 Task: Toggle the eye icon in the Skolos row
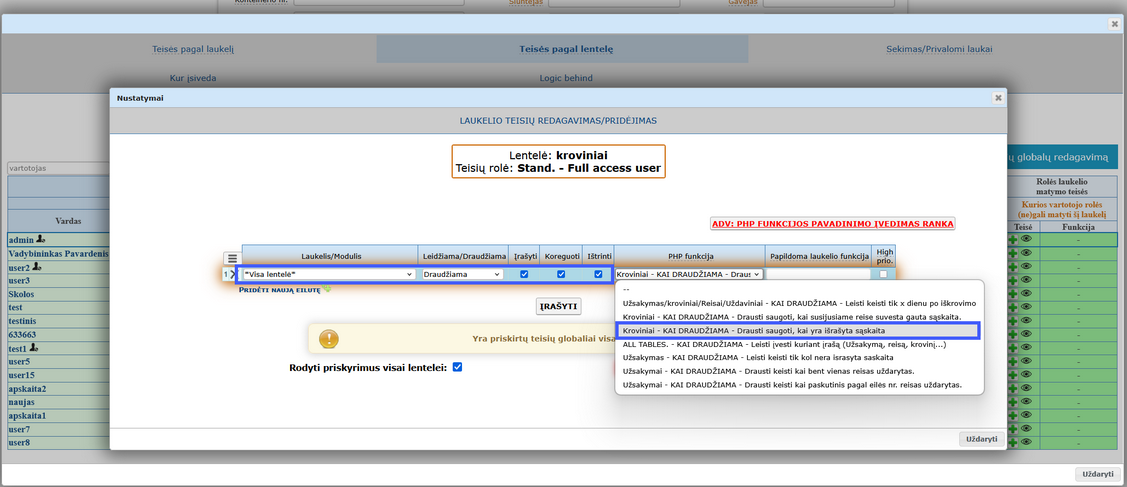[1026, 294]
